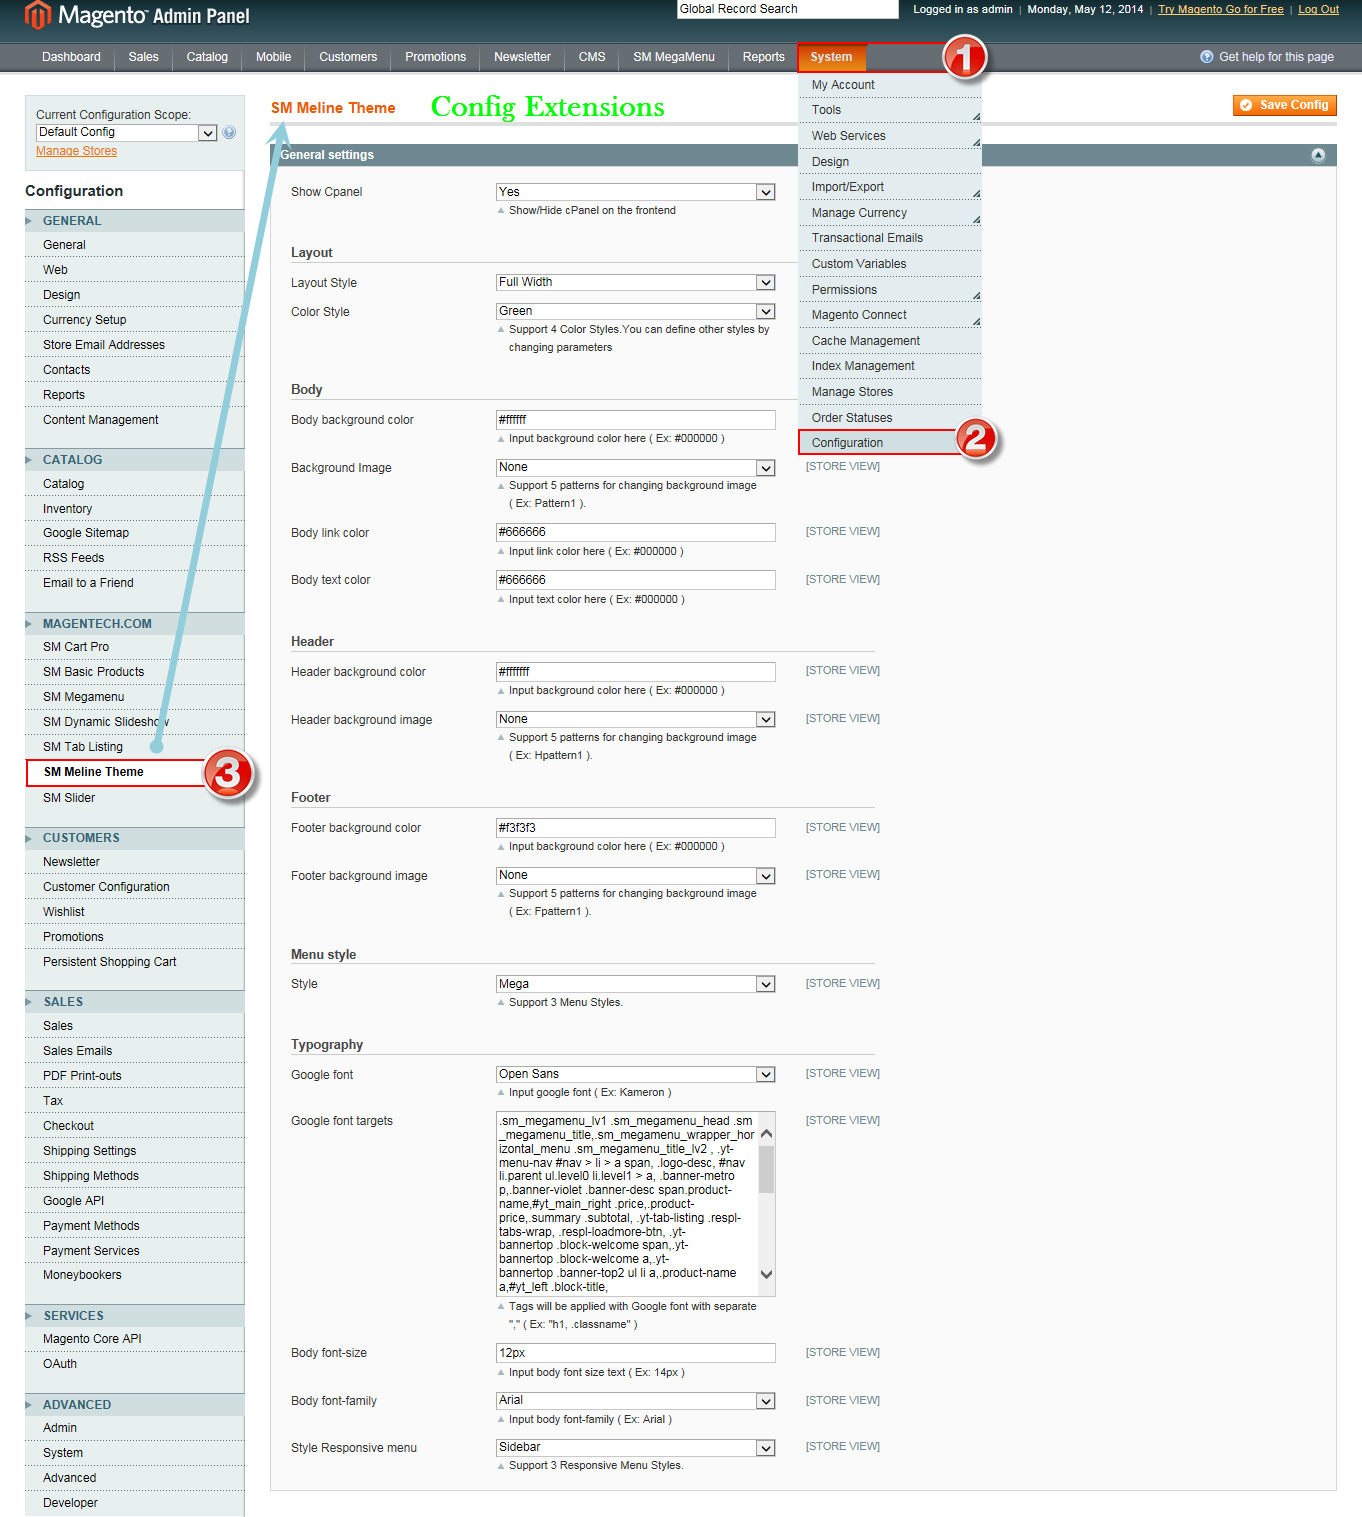Open the SM MegaMenu top navigation item
This screenshot has height=1517, width=1362.
tap(674, 57)
